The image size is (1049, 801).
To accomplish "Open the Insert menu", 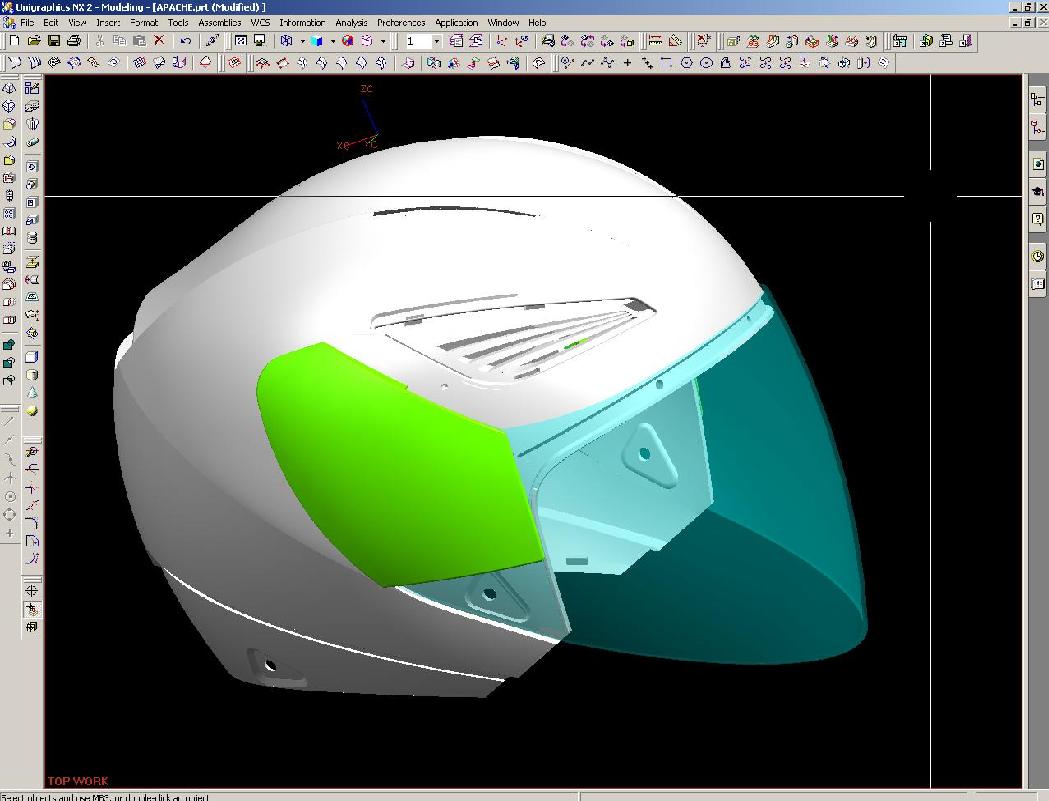I will (108, 22).
